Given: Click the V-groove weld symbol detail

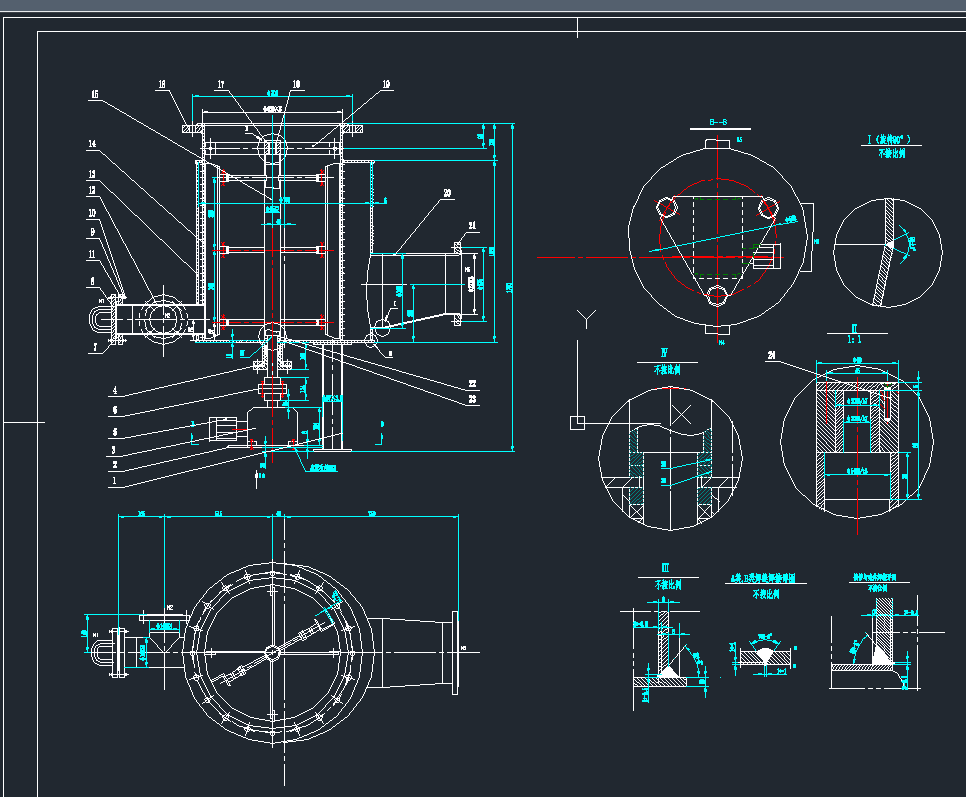Looking at the screenshot, I should point(765,653).
